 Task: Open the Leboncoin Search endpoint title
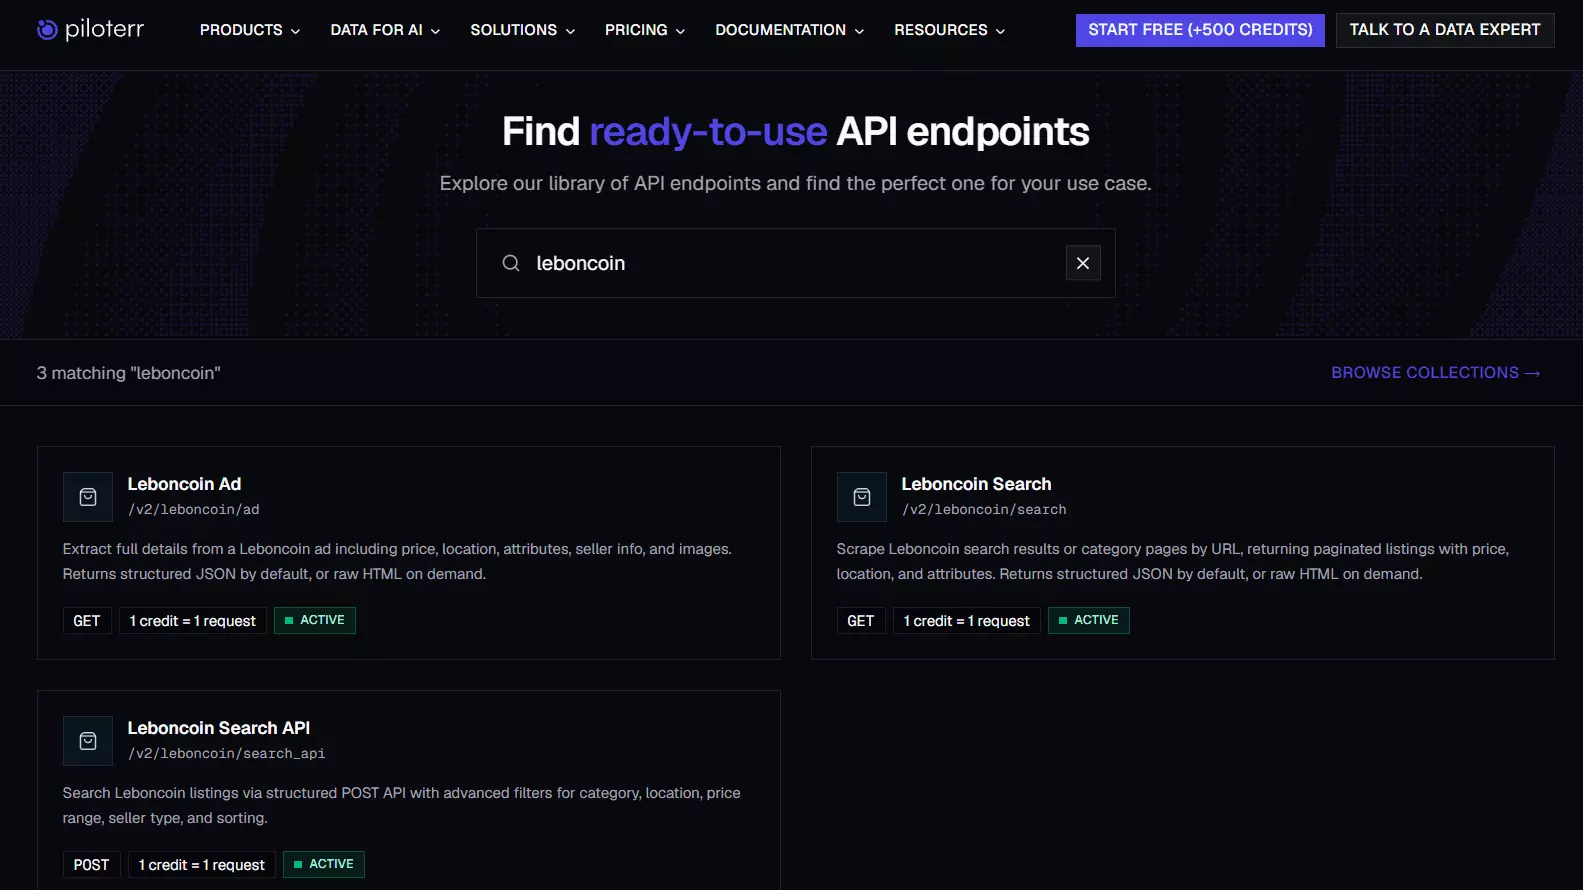tap(976, 484)
